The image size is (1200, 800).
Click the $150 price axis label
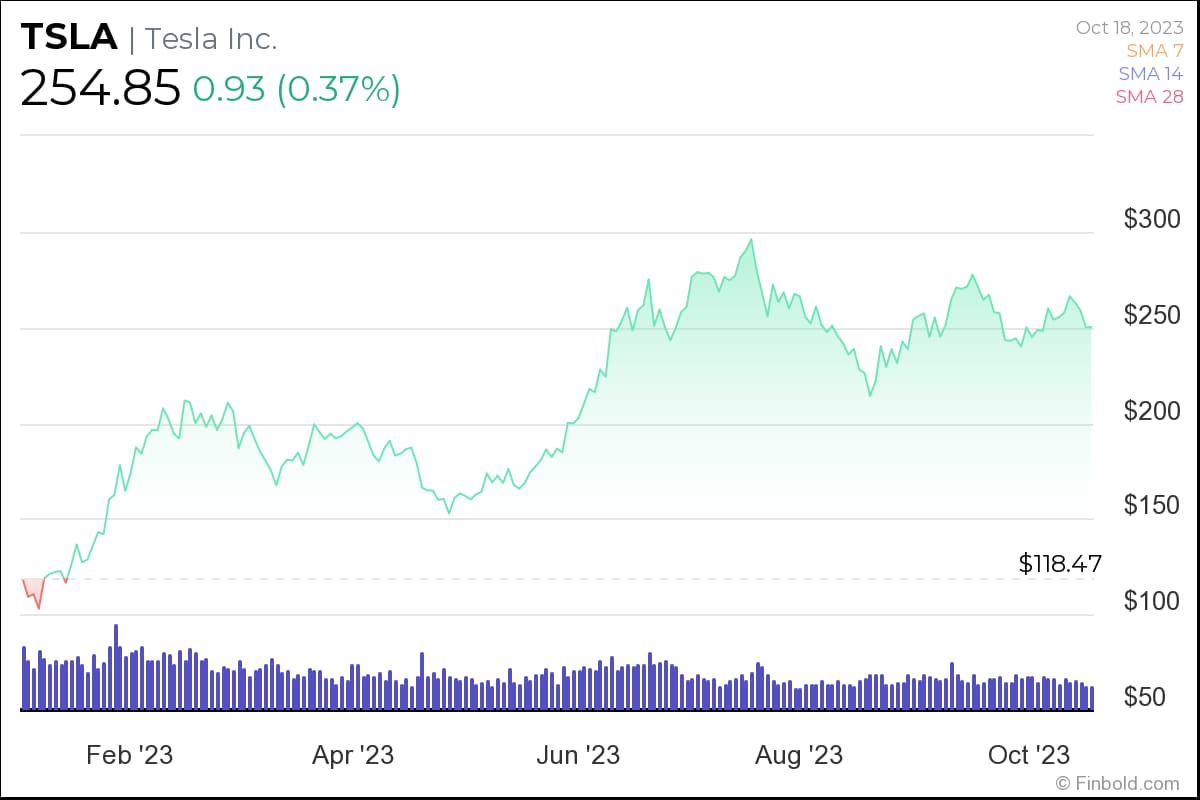[x=1152, y=506]
